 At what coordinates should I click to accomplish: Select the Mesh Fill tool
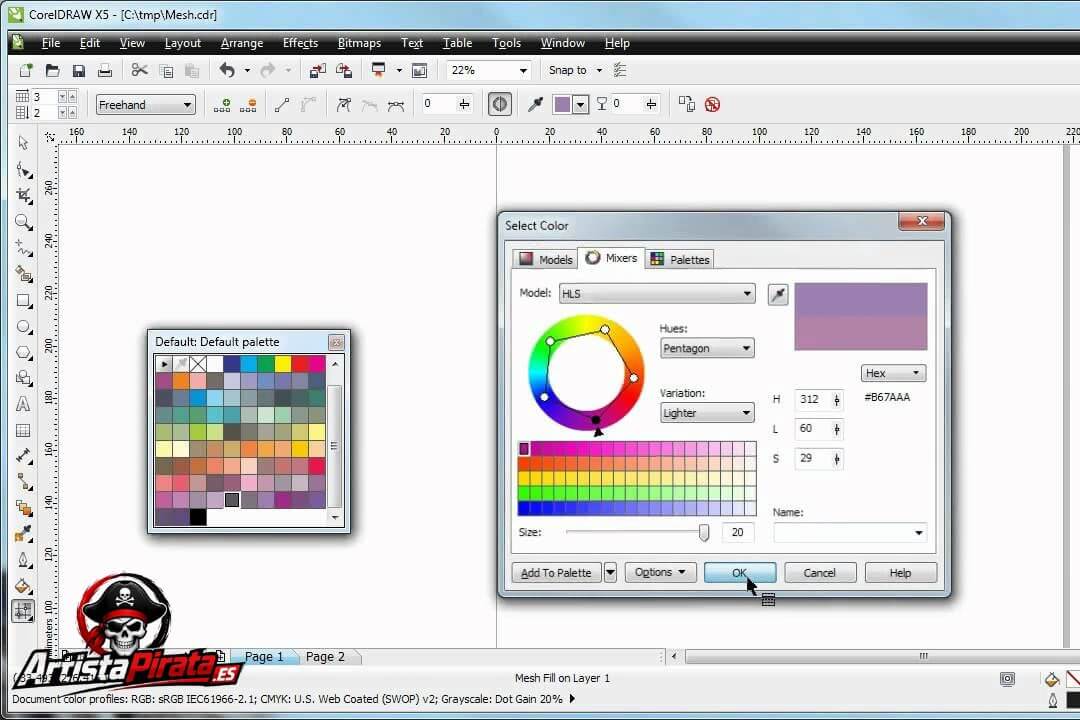pyautogui.click(x=23, y=611)
